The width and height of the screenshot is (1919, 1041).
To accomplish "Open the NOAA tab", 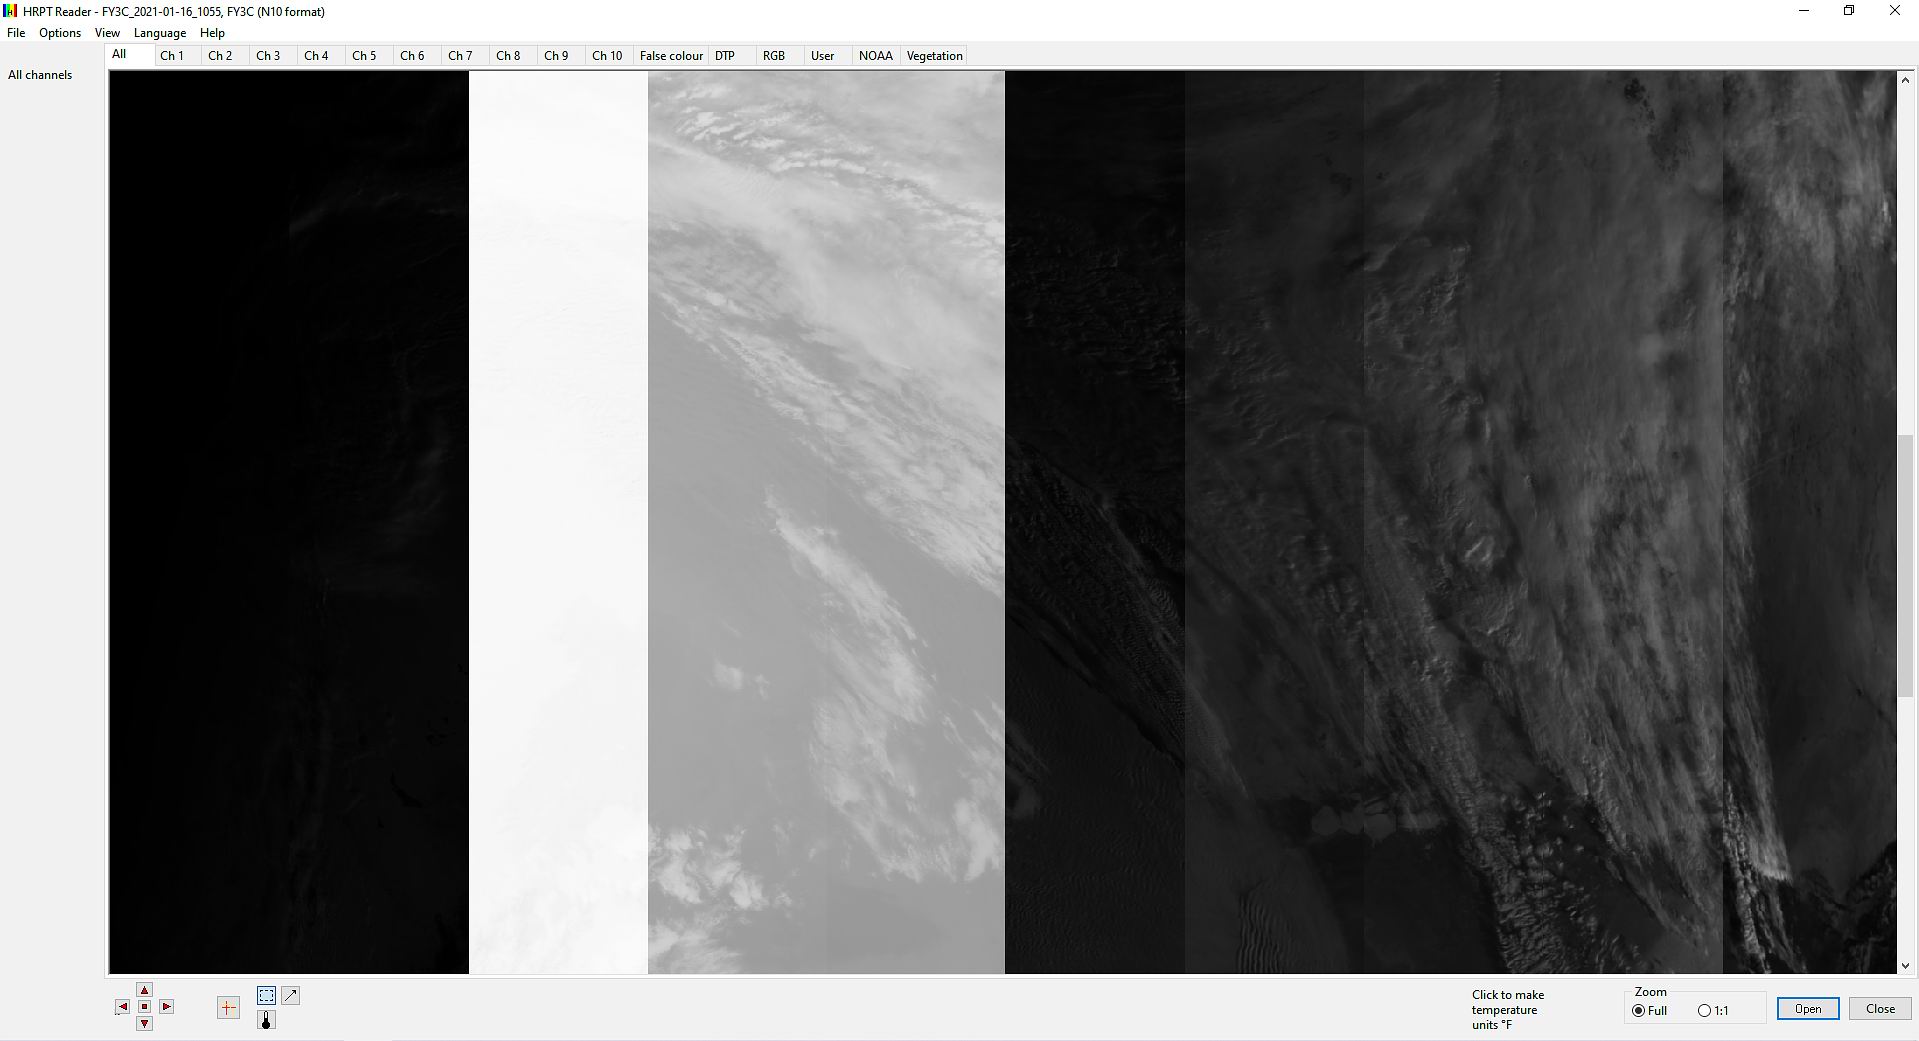I will point(876,56).
